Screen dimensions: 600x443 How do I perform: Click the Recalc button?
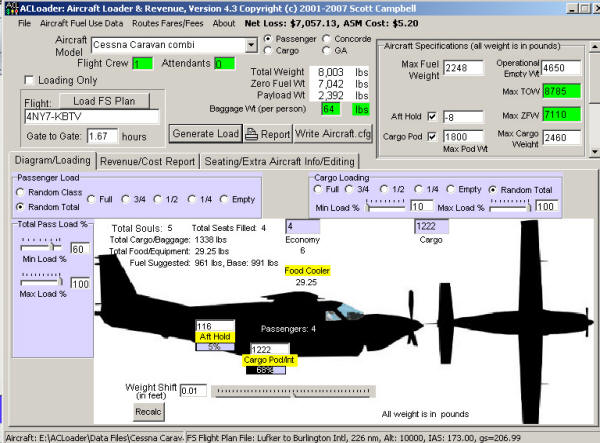(x=148, y=411)
